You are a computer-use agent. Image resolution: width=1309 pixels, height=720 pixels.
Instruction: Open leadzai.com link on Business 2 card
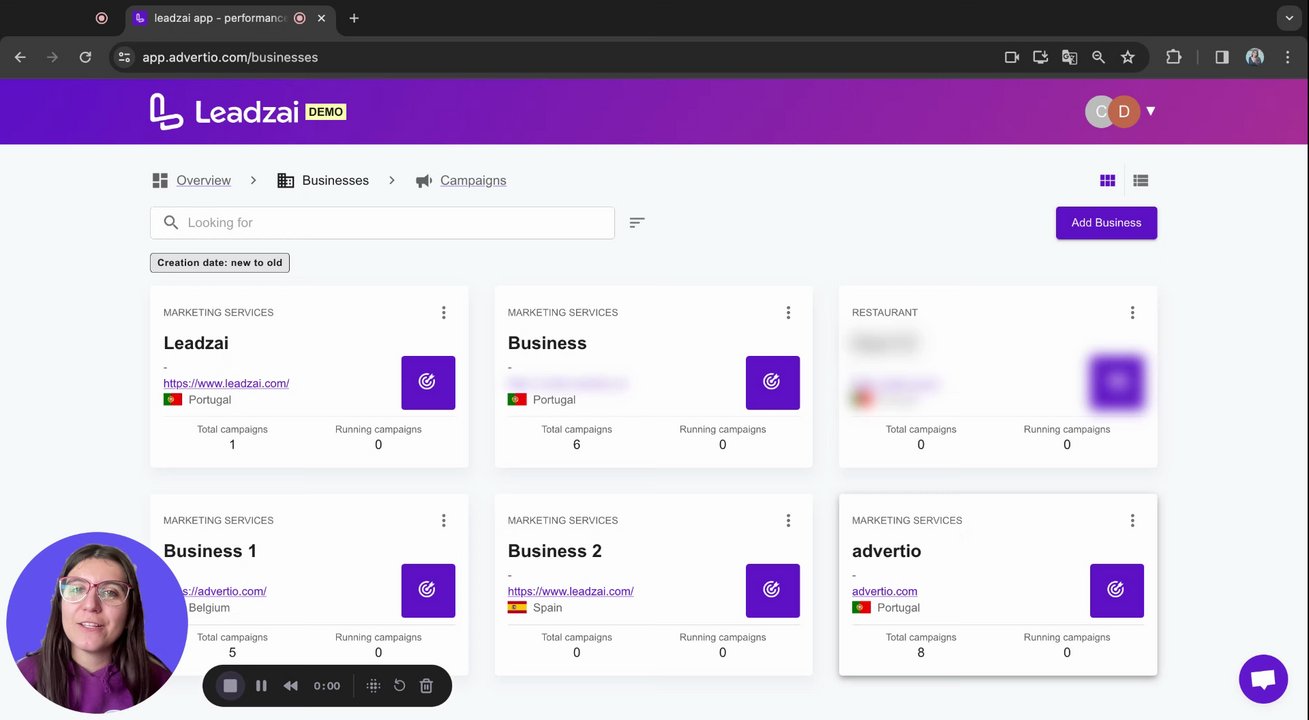coord(570,591)
